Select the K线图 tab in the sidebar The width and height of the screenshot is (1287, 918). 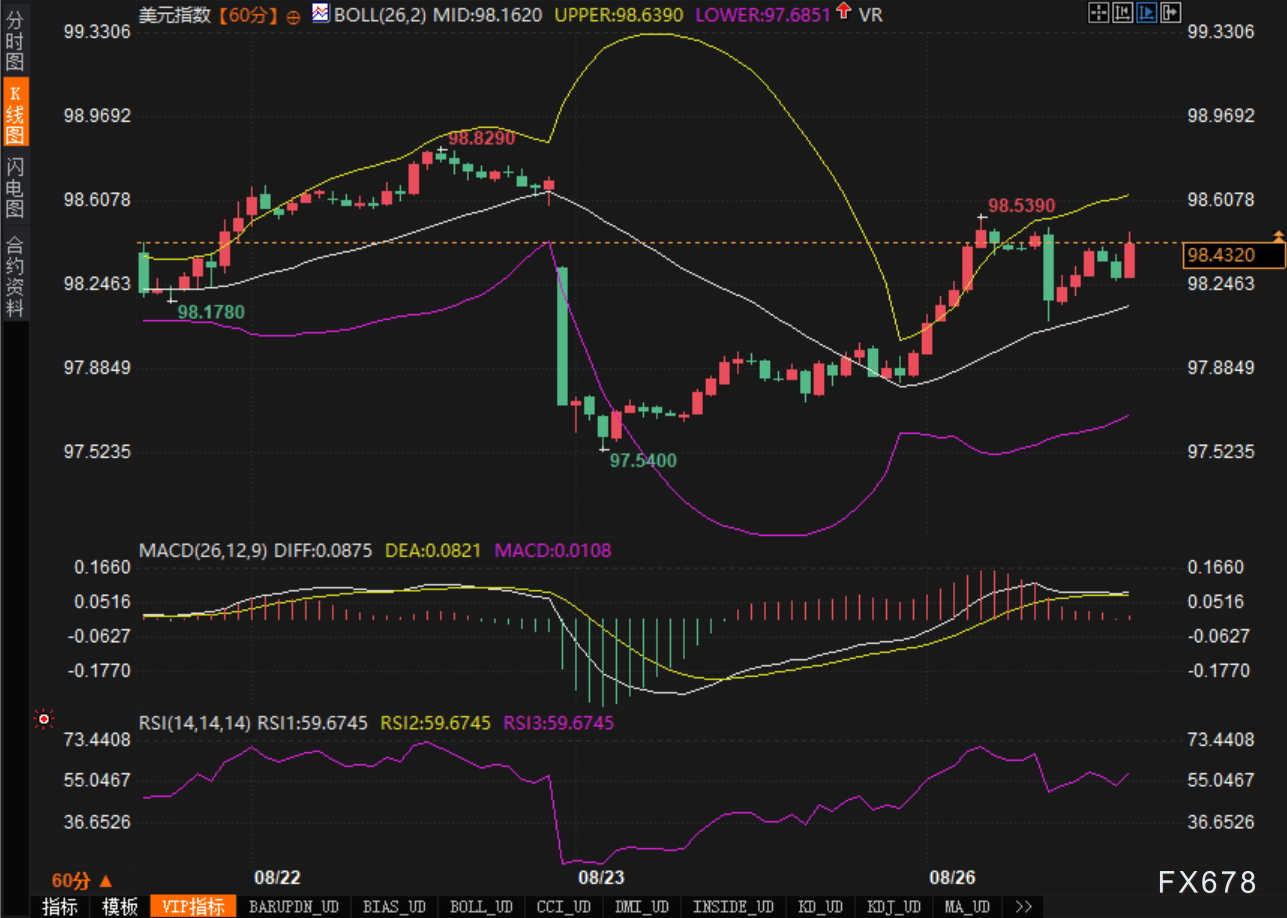pyautogui.click(x=14, y=113)
